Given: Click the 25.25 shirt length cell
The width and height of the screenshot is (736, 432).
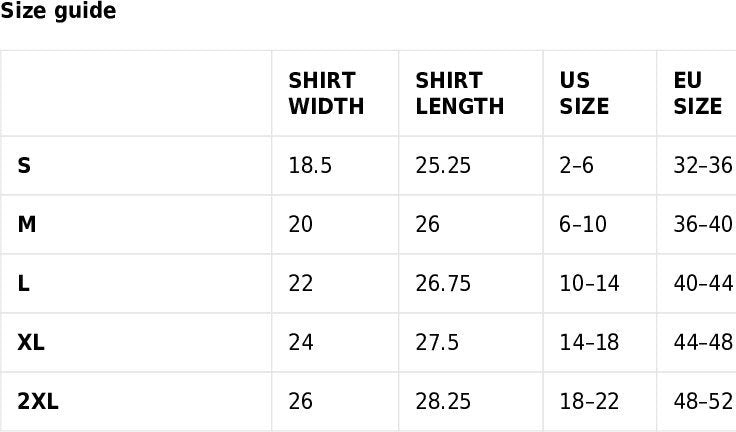Looking at the screenshot, I should click(x=443, y=165).
